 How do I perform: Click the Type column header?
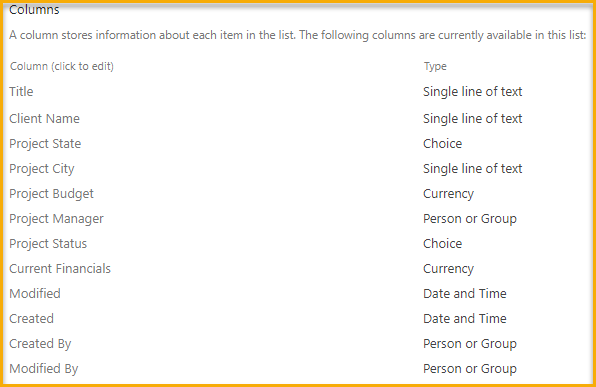point(435,67)
